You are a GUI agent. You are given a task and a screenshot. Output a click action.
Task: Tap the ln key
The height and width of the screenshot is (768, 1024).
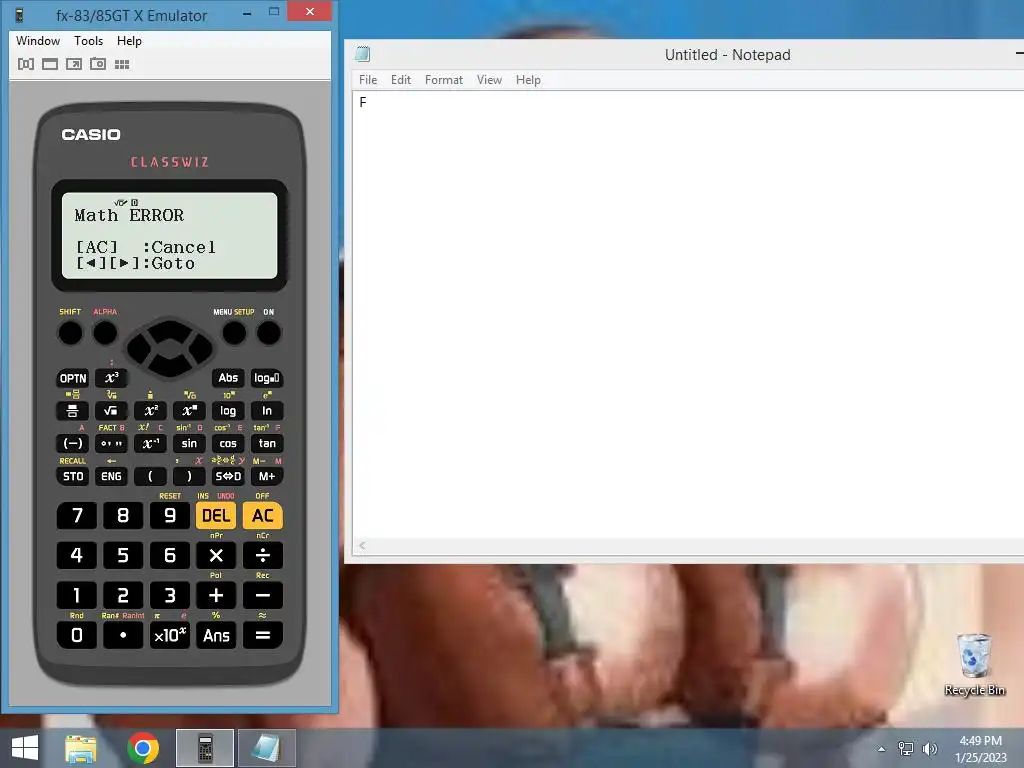coord(266,411)
